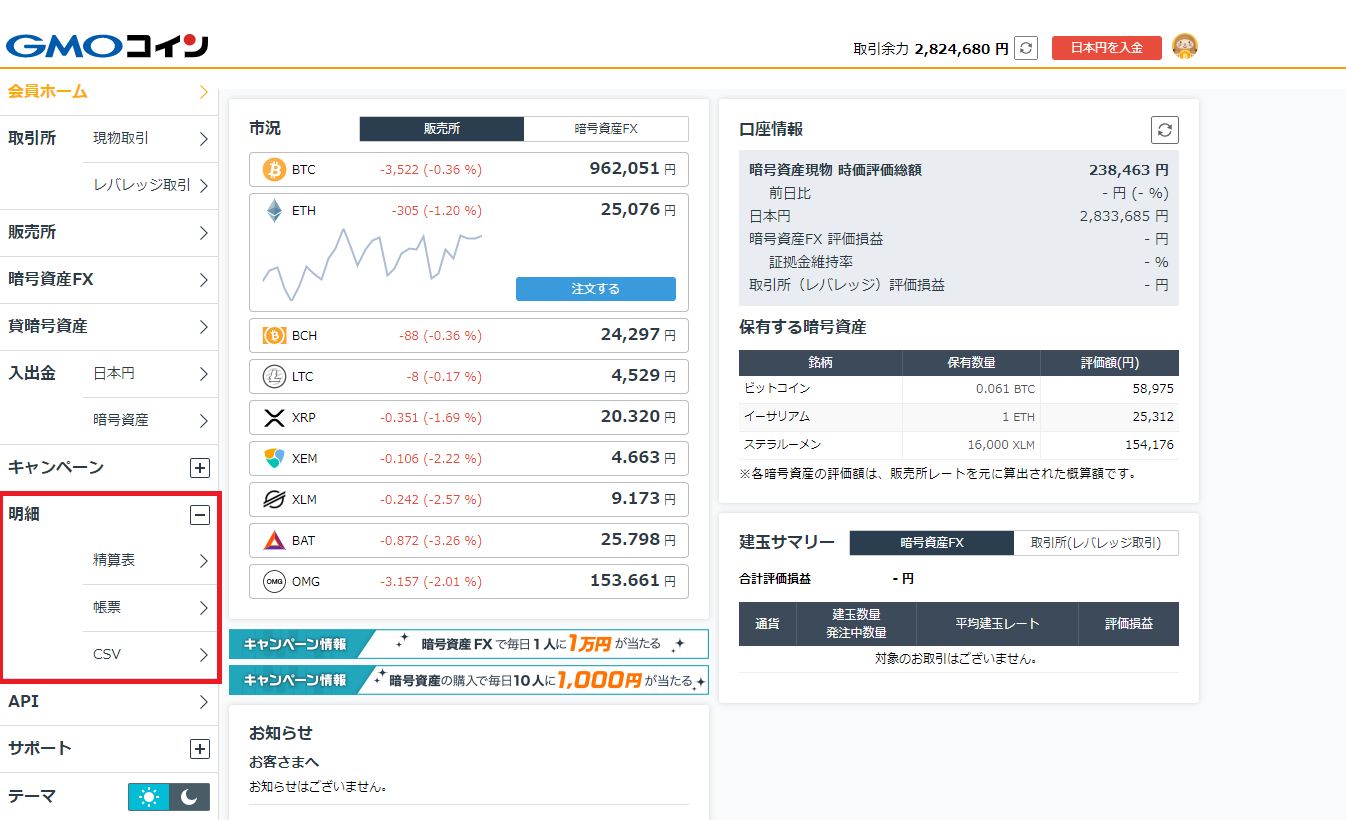The height and width of the screenshot is (820, 1346).
Task: Click the Litecoin LTC icon
Action: [x=274, y=376]
